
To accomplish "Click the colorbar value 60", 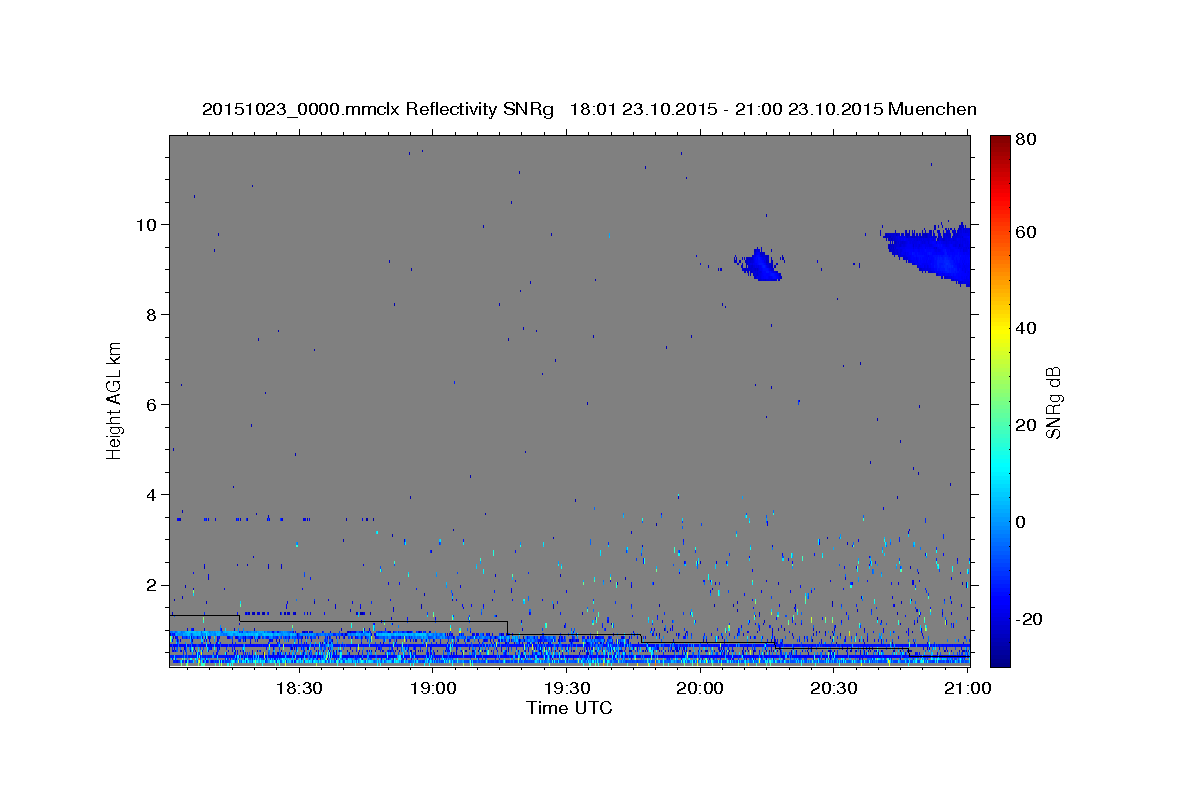I will click(x=1027, y=232).
